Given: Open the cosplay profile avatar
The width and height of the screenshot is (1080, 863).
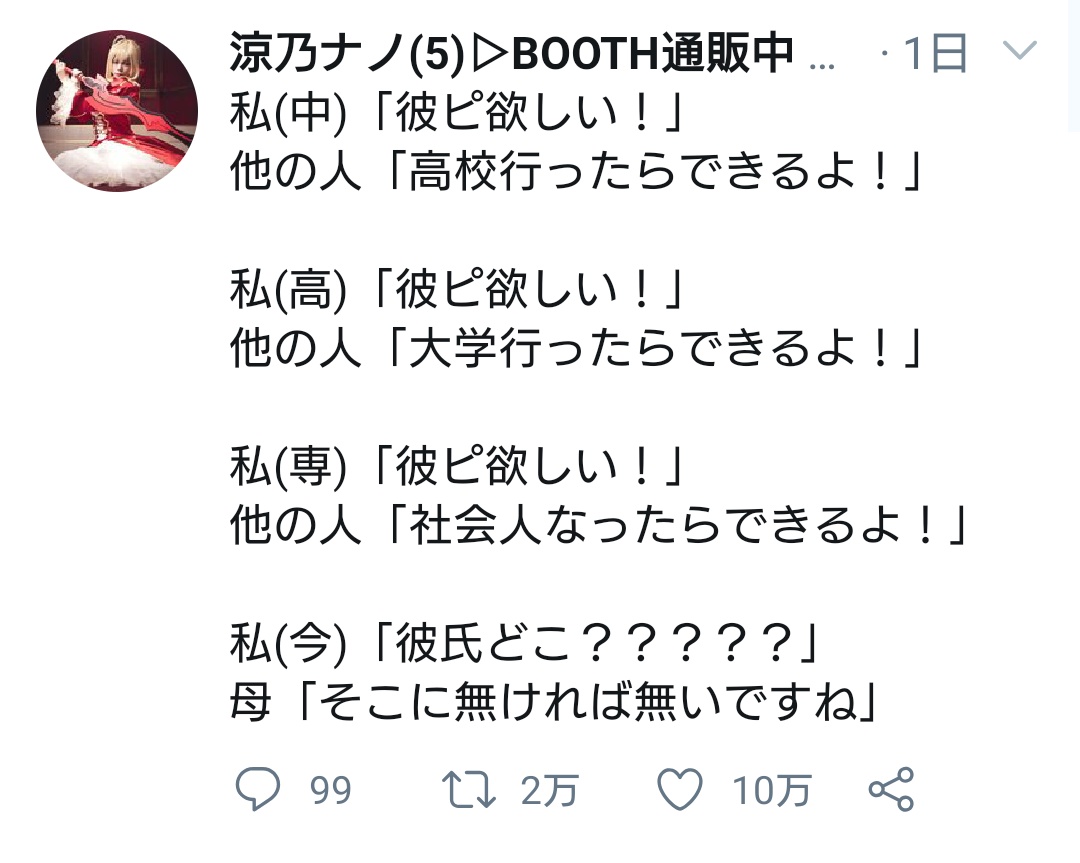Looking at the screenshot, I should pyautogui.click(x=117, y=111).
